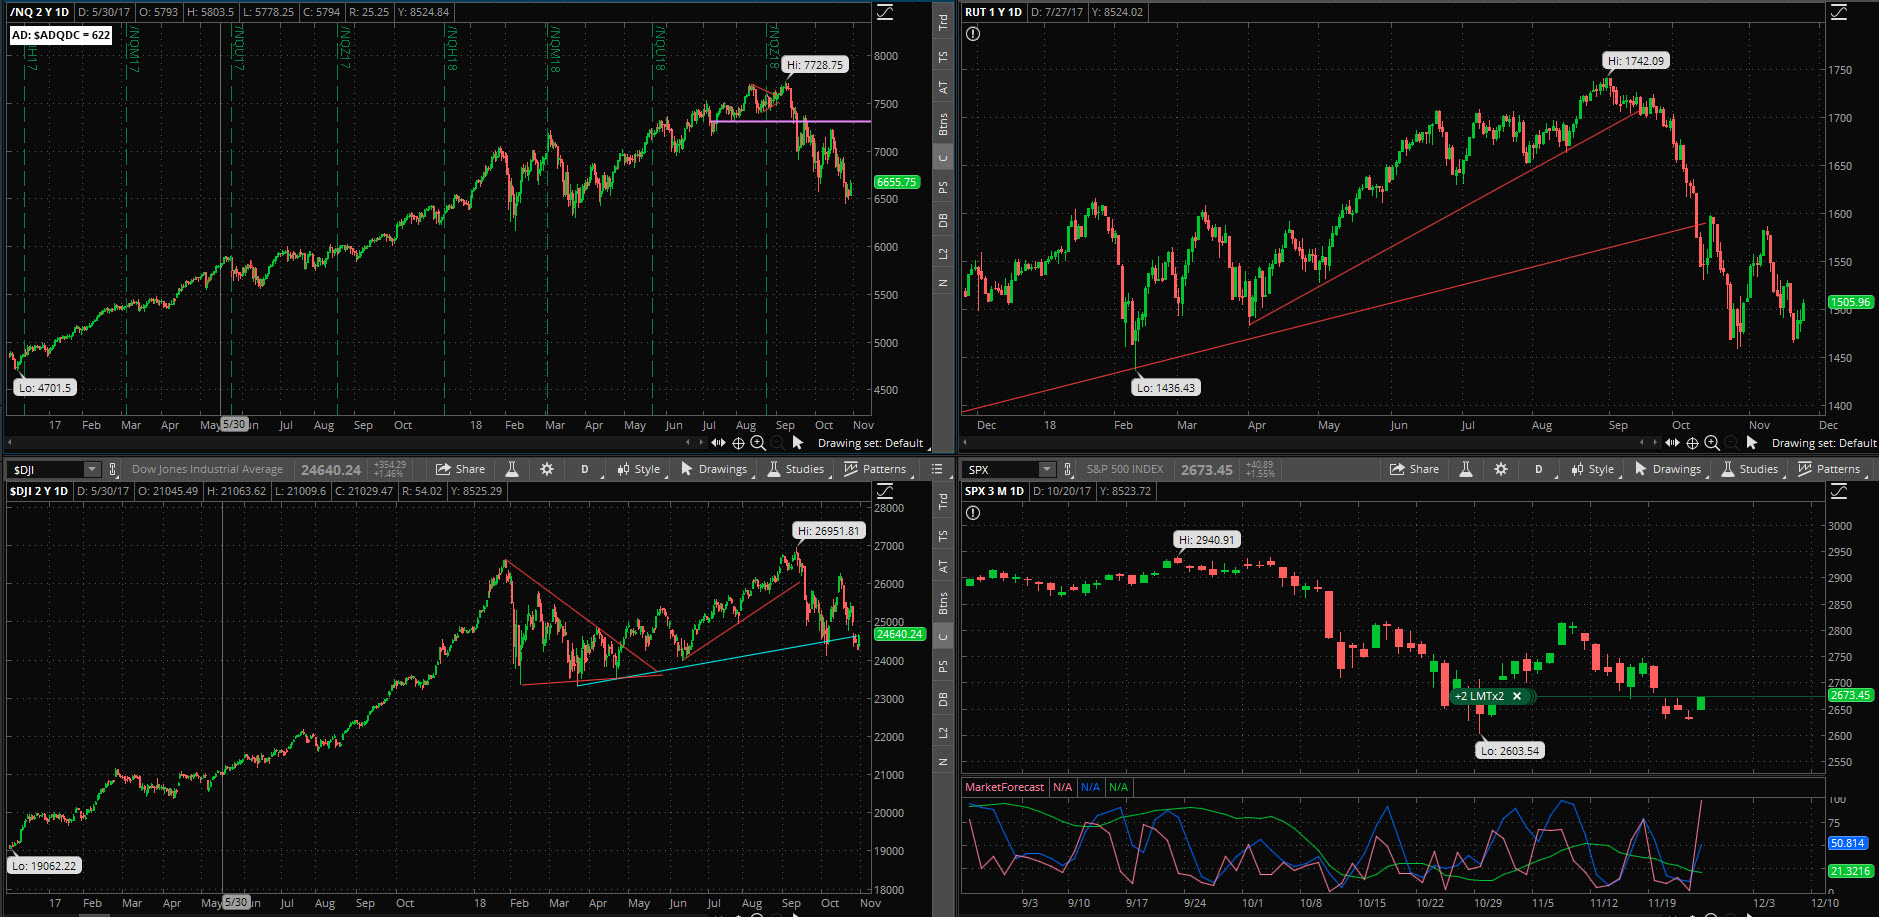Toggle the PS side tab of $DJI chart
Image resolution: width=1879 pixels, height=917 pixels.
(943, 667)
